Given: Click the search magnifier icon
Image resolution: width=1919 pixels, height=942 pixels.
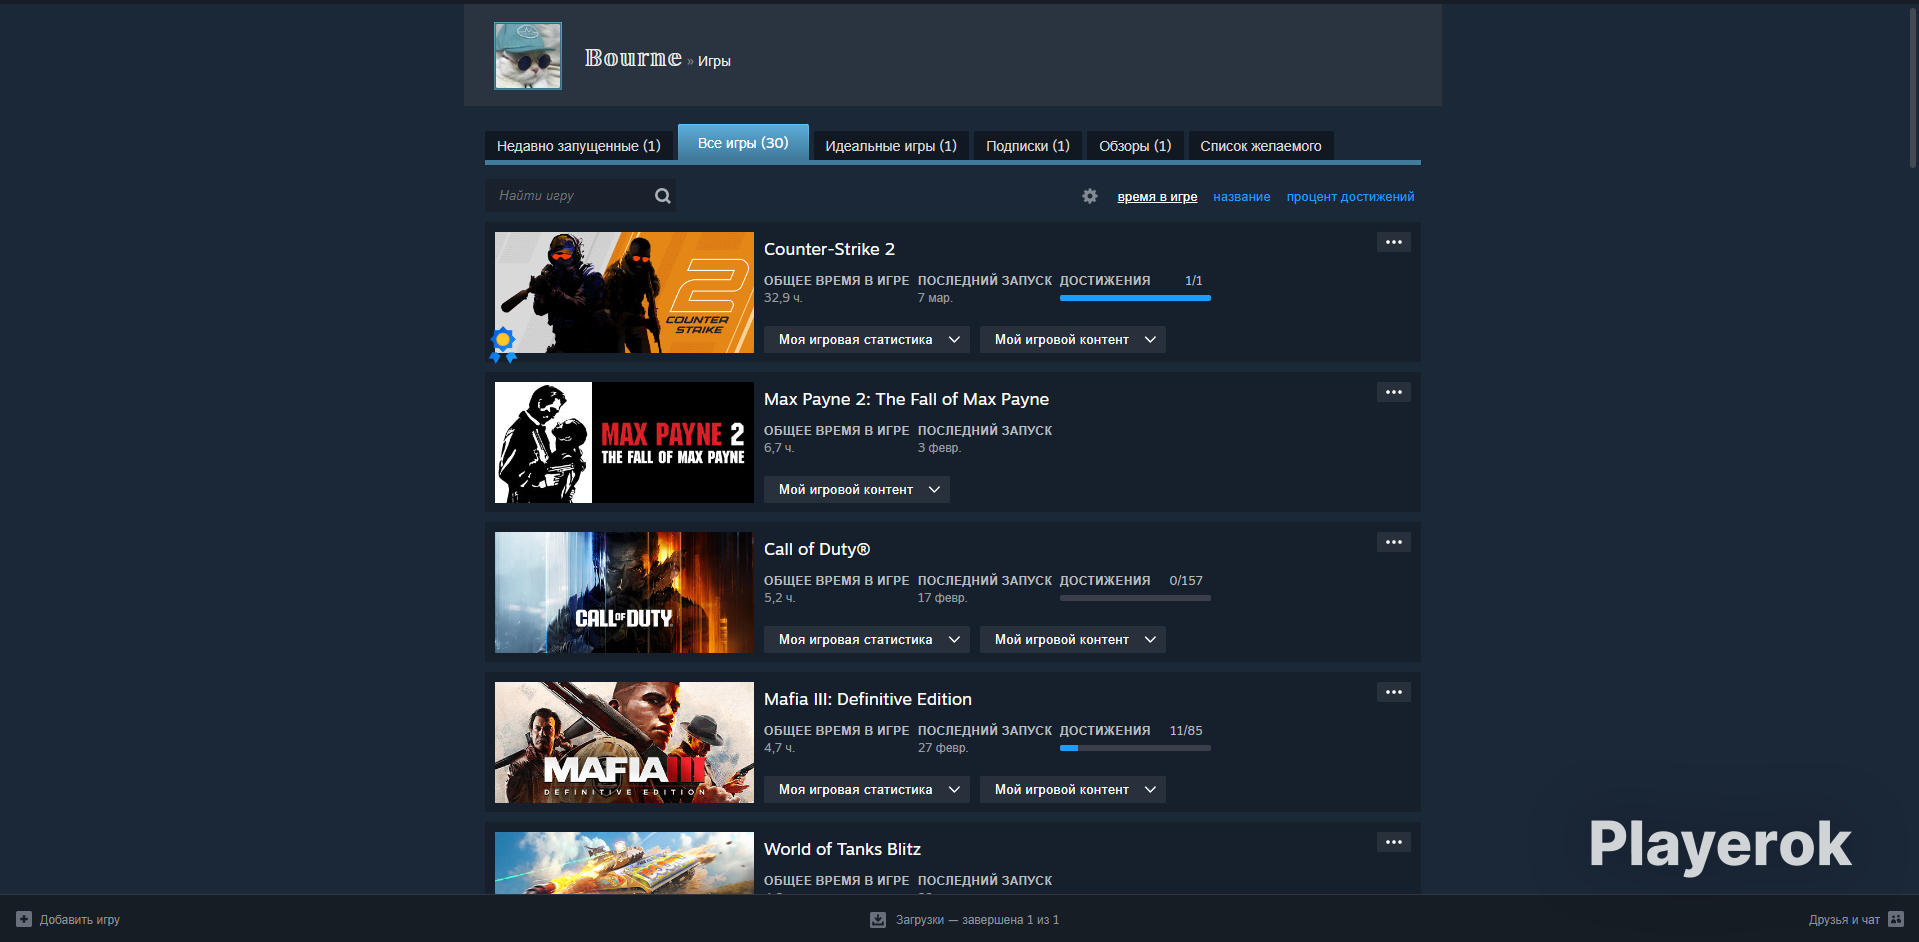Looking at the screenshot, I should tap(662, 196).
